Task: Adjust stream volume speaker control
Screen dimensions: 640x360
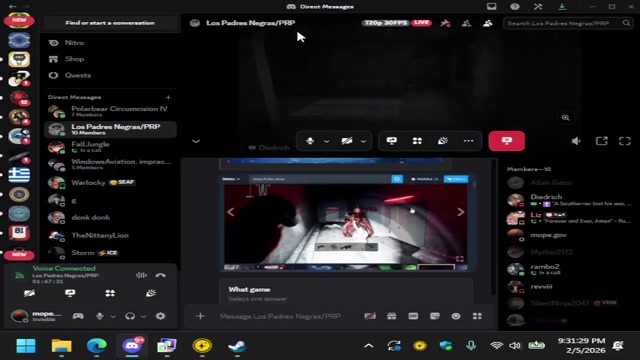Action: coord(576,141)
